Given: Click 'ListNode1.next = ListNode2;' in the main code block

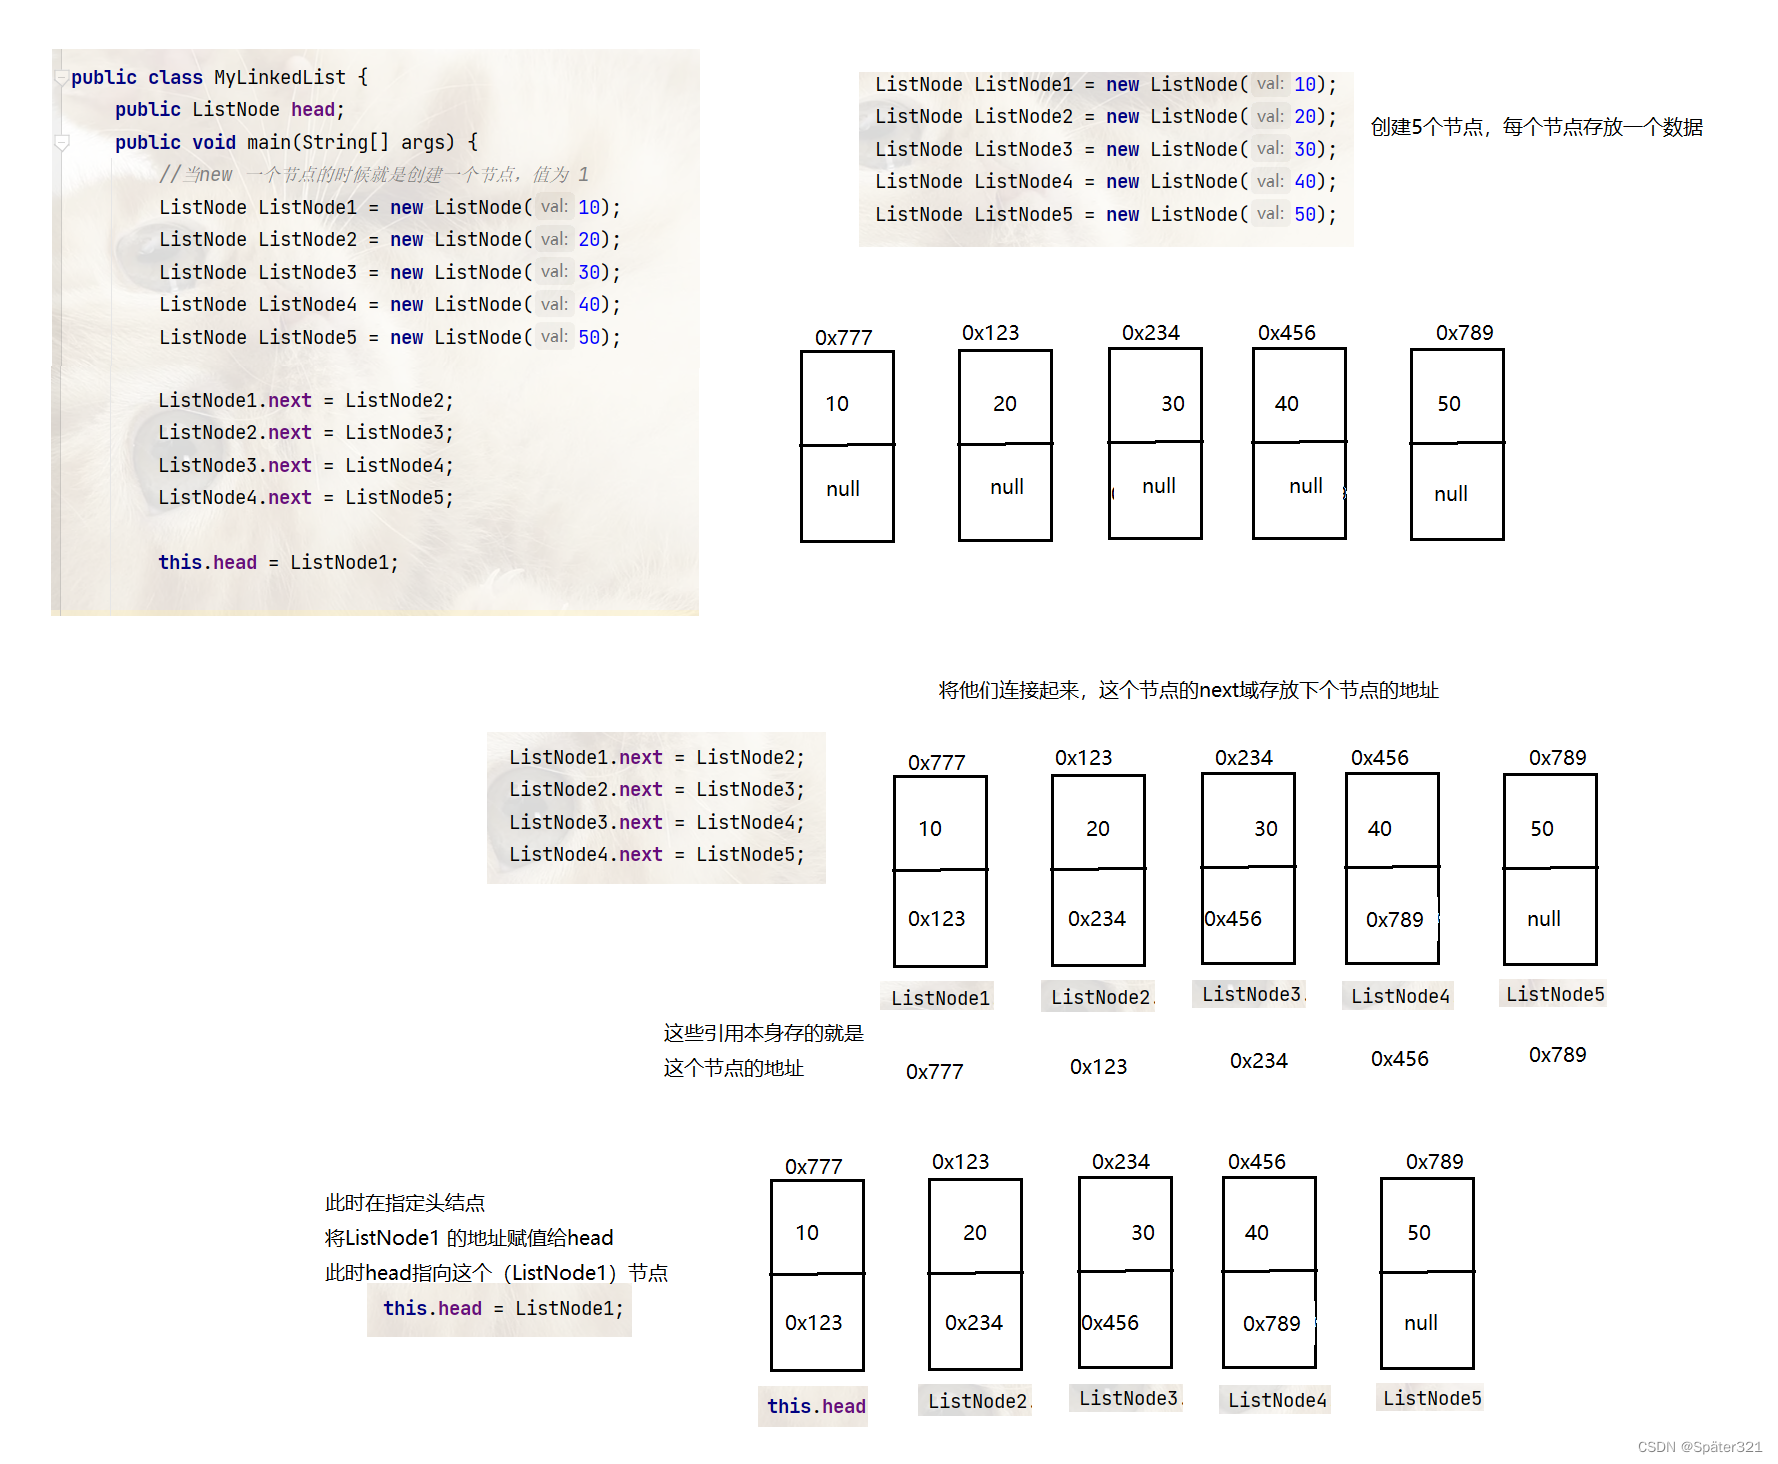Looking at the screenshot, I should coord(305,401).
